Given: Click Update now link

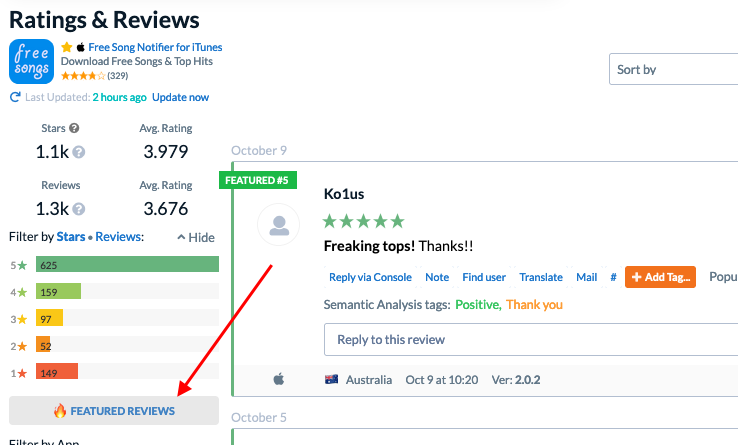Looking at the screenshot, I should pyautogui.click(x=180, y=97).
